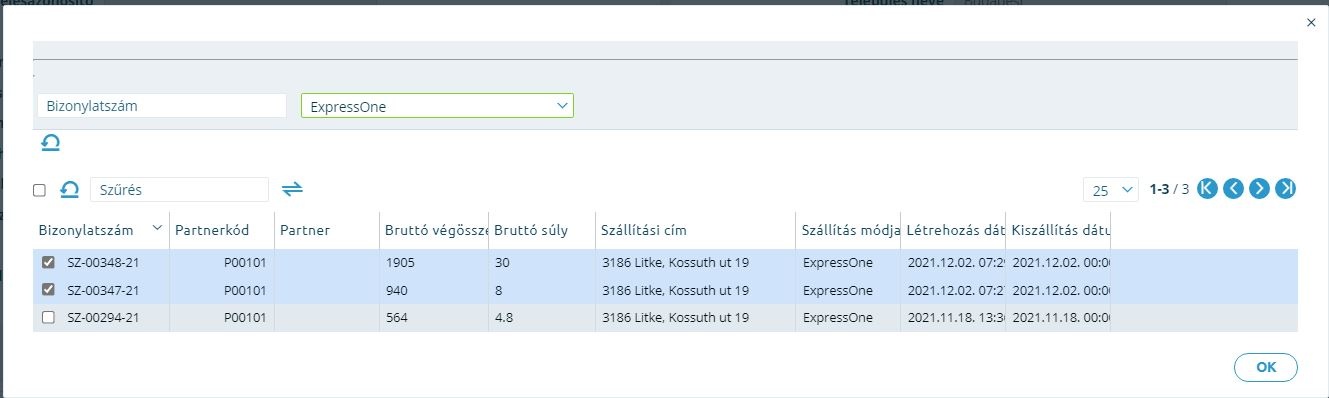The height and width of the screenshot is (398, 1329).
Task: Expand the Bizonylatszám column header chevron
Action: (156, 229)
